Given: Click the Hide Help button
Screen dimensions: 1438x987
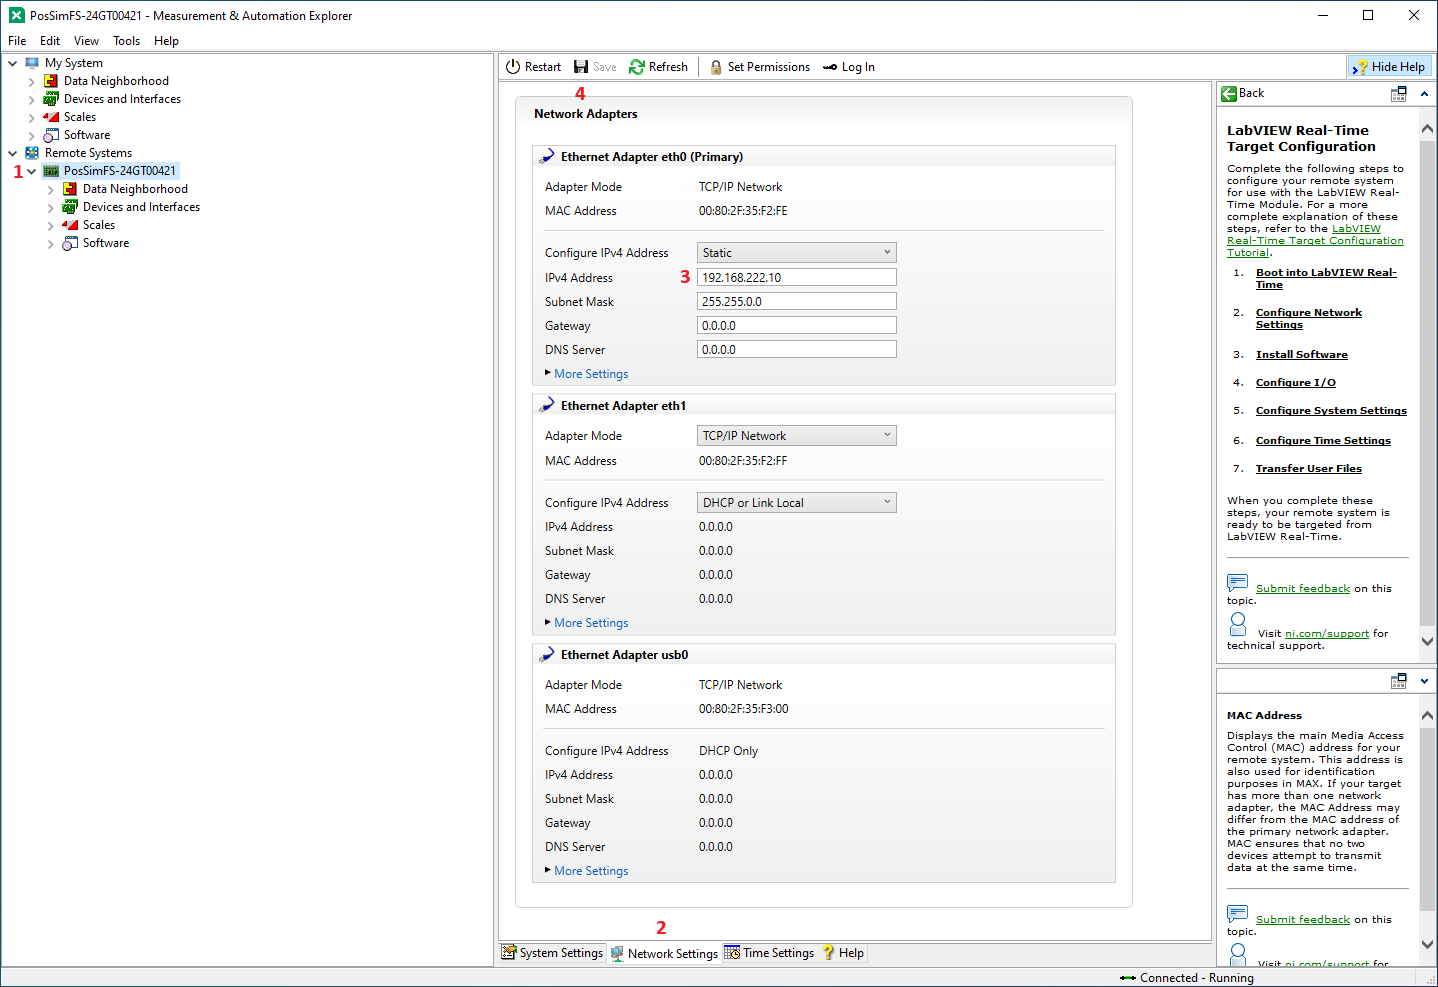Looking at the screenshot, I should click(x=1389, y=67).
